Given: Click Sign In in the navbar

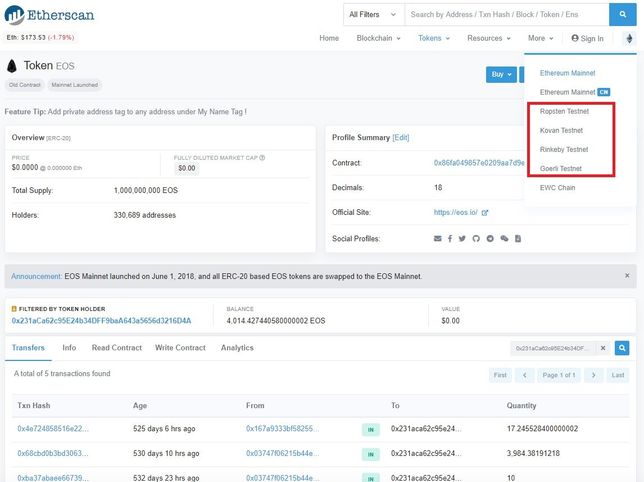Looking at the screenshot, I should [587, 38].
